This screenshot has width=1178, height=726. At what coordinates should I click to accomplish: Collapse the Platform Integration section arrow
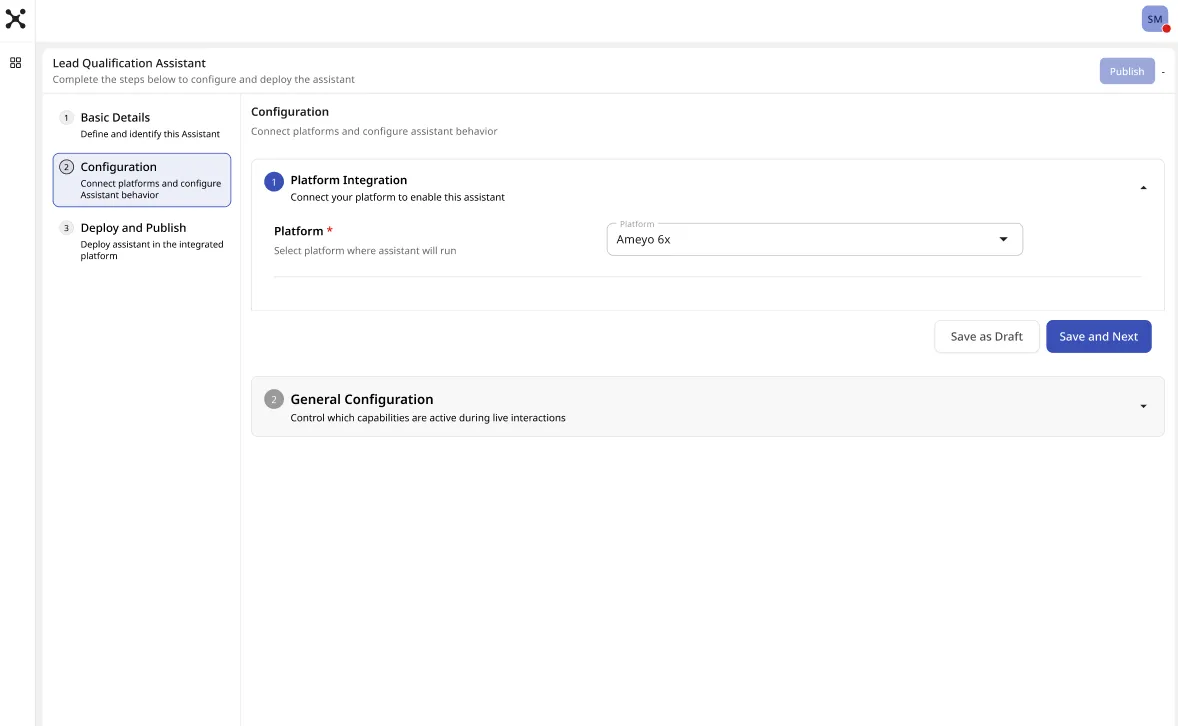1143,188
